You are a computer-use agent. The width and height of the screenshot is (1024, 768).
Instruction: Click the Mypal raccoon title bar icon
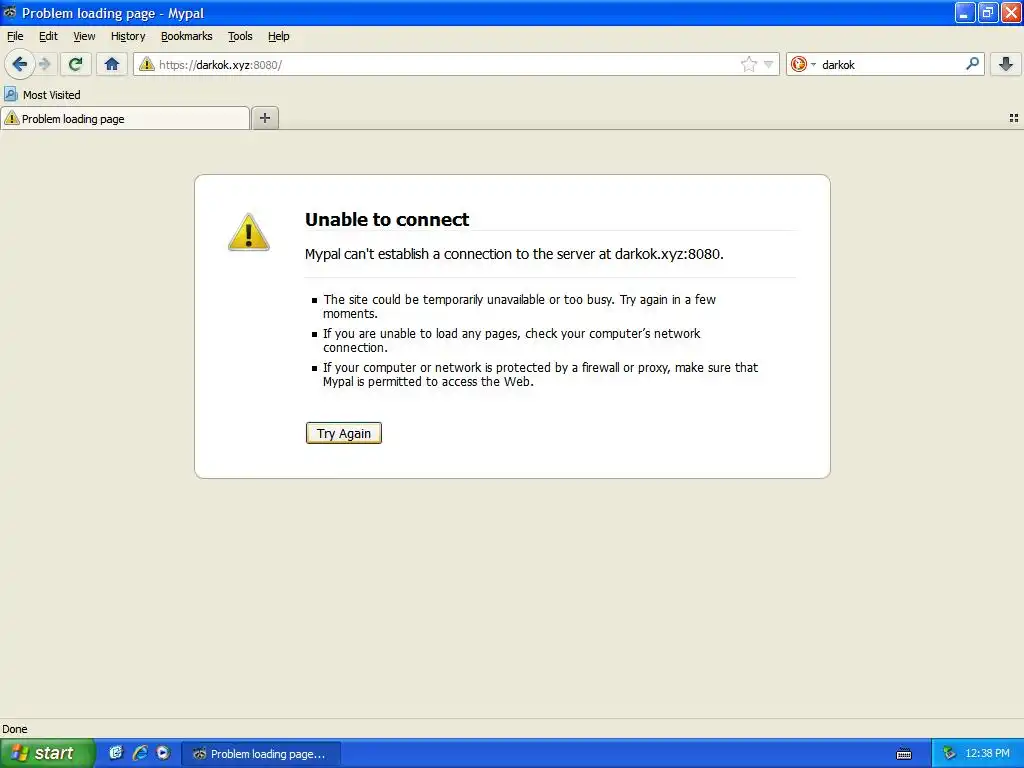(x=10, y=12)
